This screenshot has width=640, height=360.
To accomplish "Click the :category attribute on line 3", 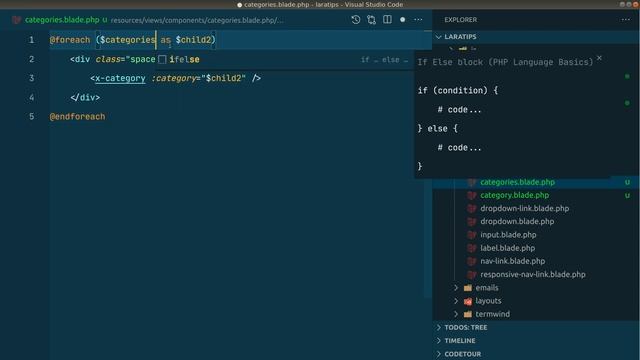I will (174, 78).
